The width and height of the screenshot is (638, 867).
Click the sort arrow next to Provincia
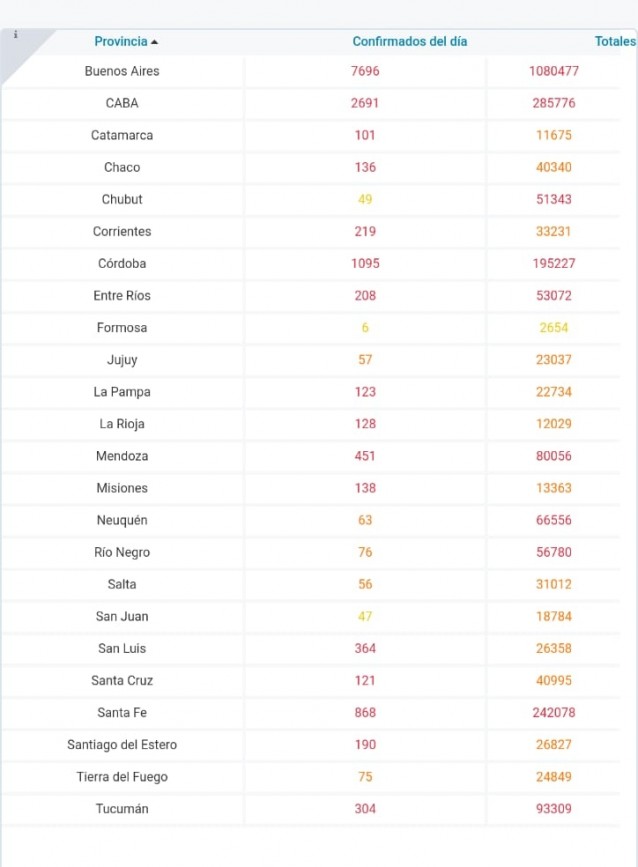(x=154, y=42)
